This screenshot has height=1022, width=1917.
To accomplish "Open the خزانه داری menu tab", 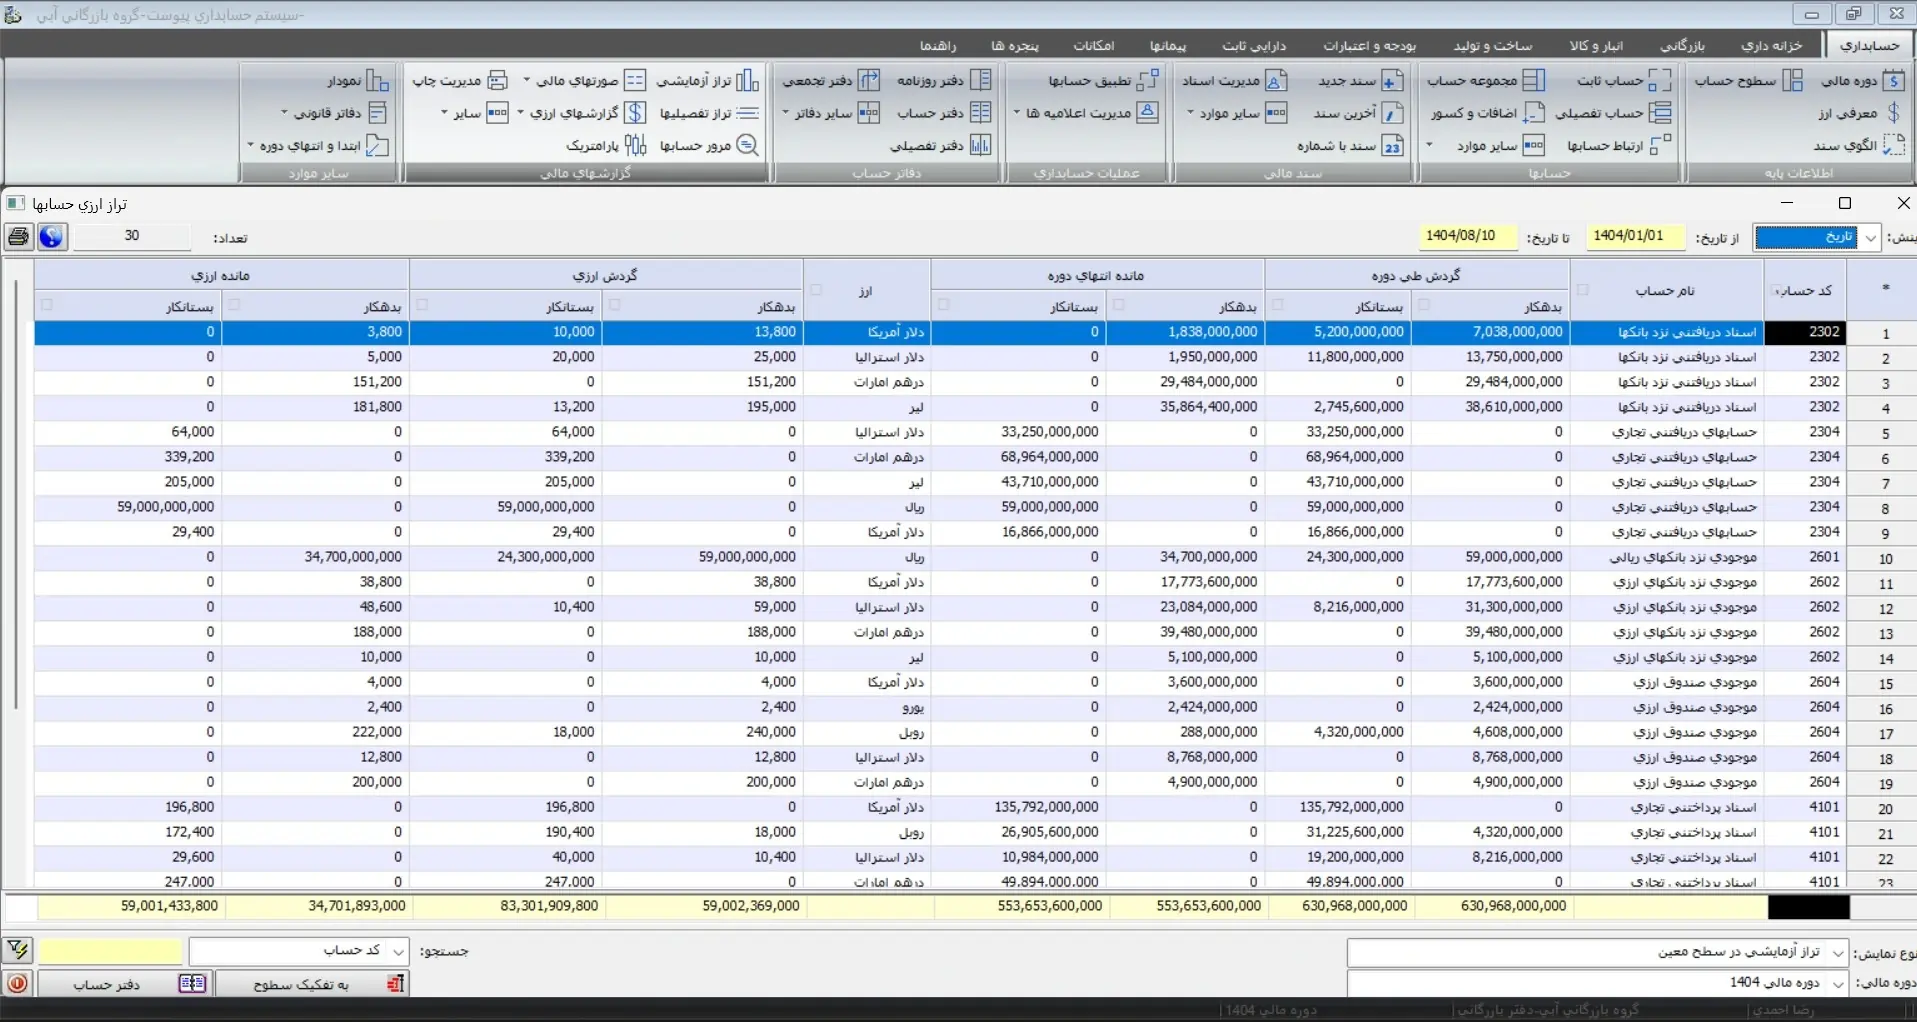I will [x=1771, y=46].
